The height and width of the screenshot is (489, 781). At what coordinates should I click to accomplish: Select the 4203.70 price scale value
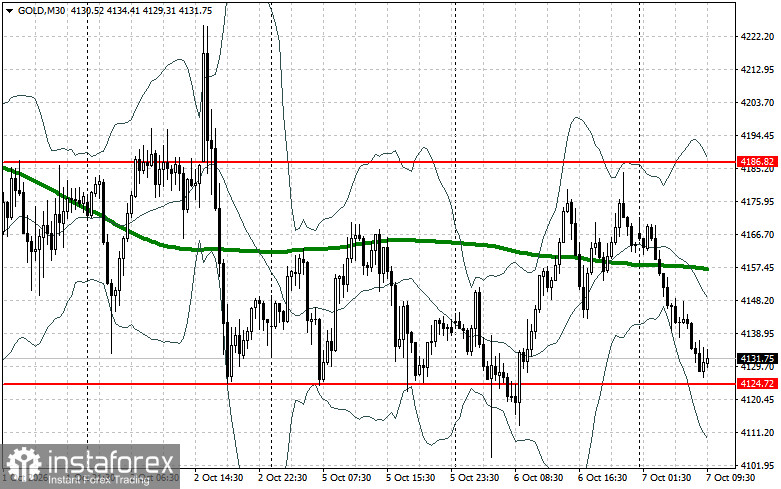coord(758,103)
